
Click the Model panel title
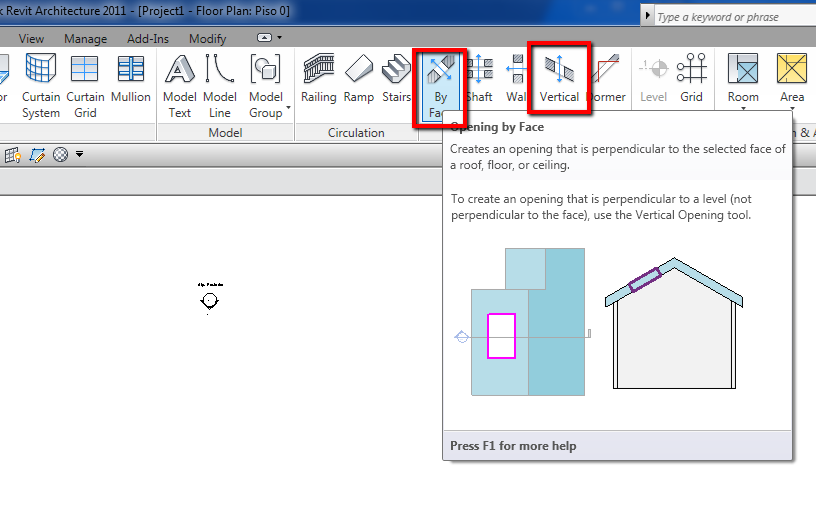pos(225,133)
